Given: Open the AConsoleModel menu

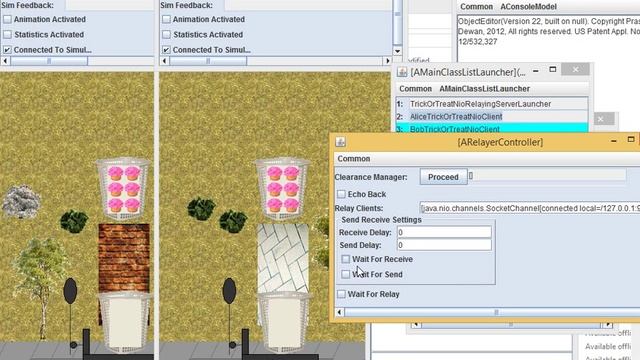Looking at the screenshot, I should [x=528, y=7].
